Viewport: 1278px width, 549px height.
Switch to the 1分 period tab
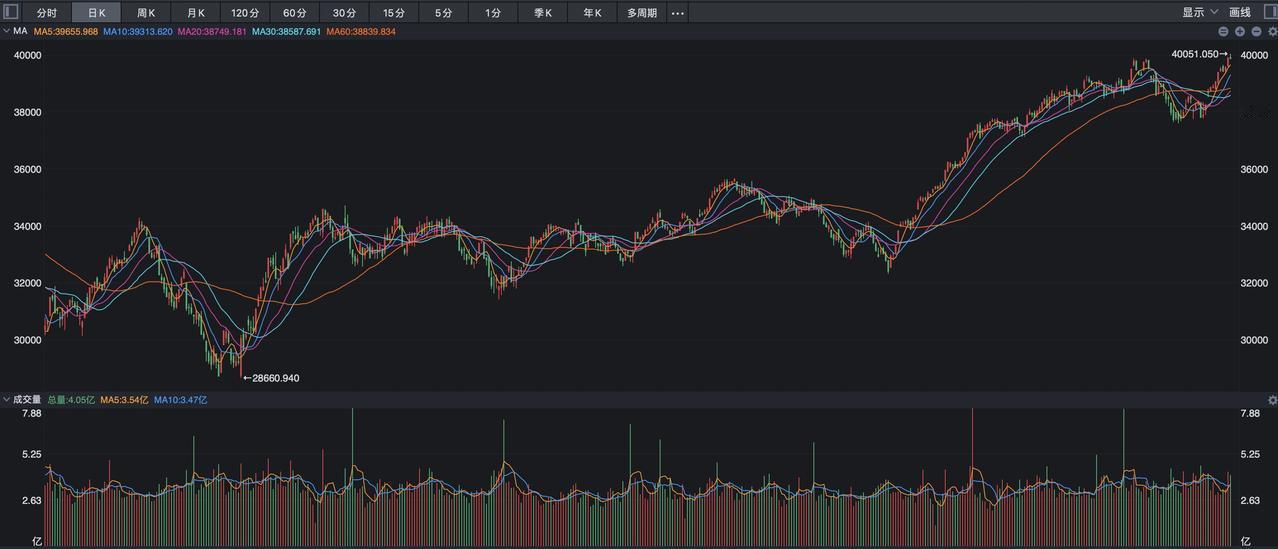(x=493, y=13)
